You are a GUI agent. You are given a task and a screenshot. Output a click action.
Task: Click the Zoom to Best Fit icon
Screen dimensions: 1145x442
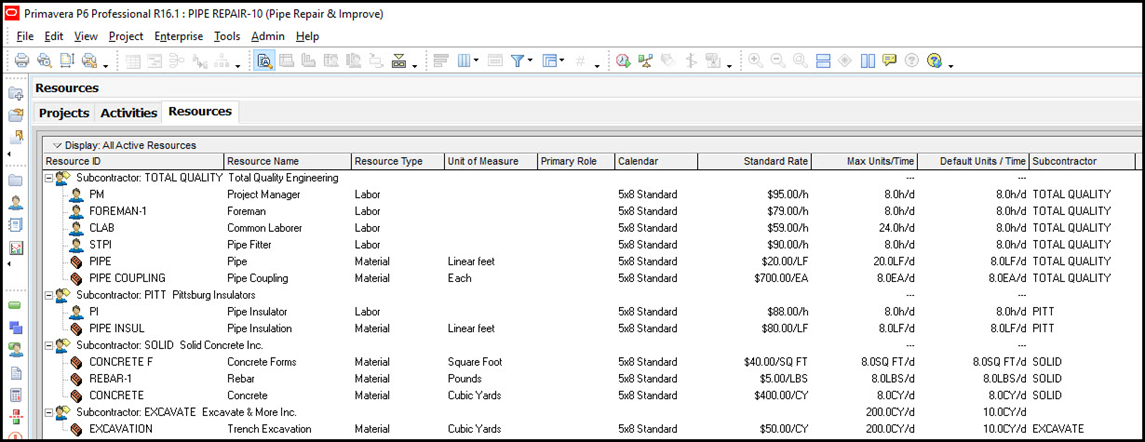point(800,61)
